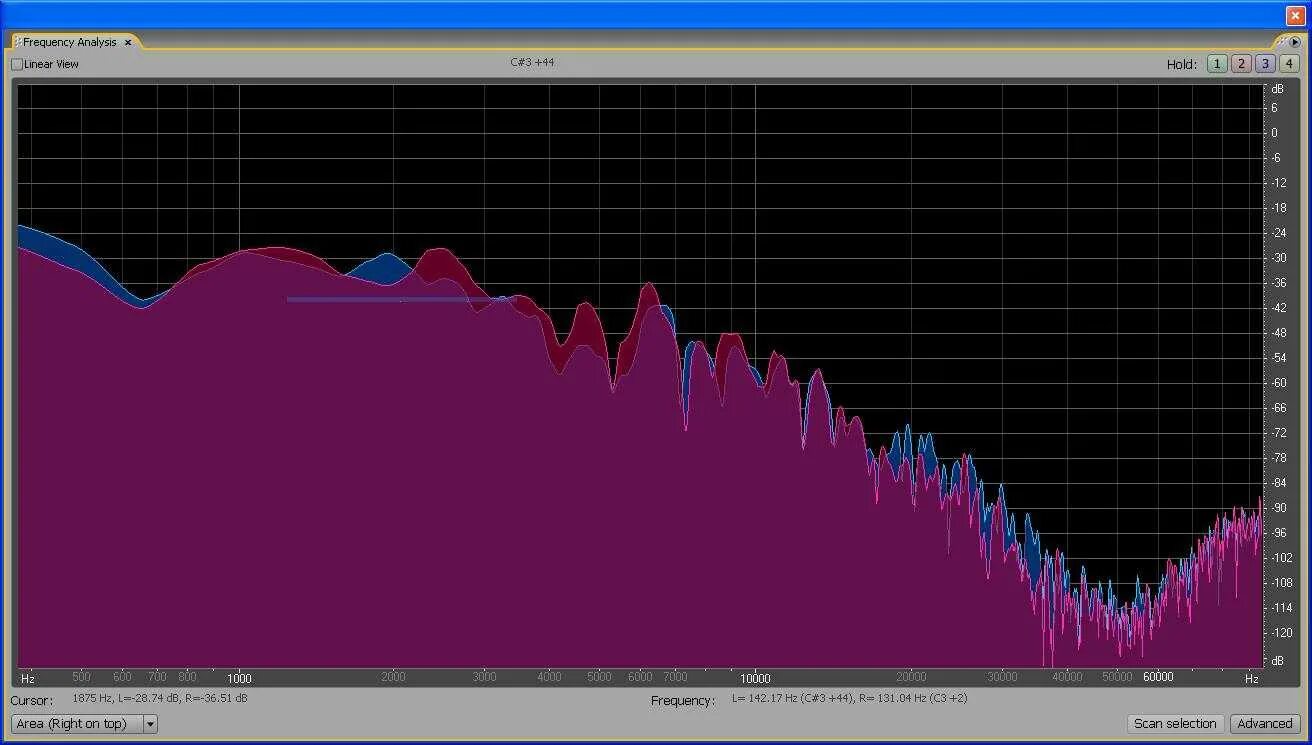Click the 0 dB mark on the right scale
This screenshot has height=745, width=1312.
[1272, 132]
